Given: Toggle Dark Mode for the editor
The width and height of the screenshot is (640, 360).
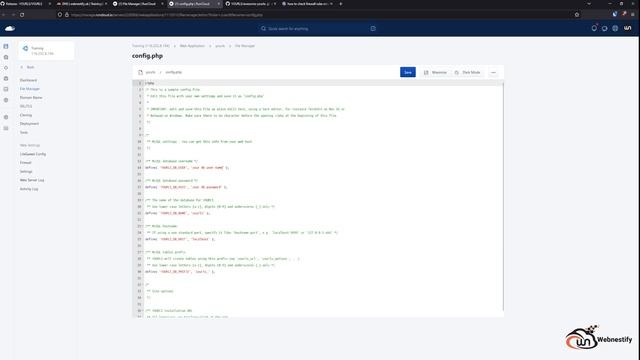Looking at the screenshot, I should coord(467,72).
